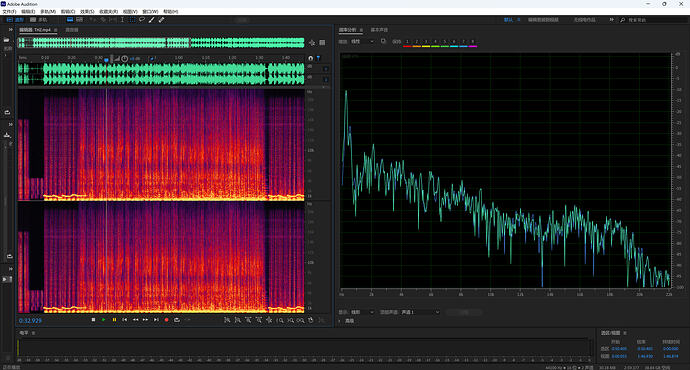This screenshot has height=370, width=690.
Task: Adjust the HUD volume knob
Action: (125, 59)
